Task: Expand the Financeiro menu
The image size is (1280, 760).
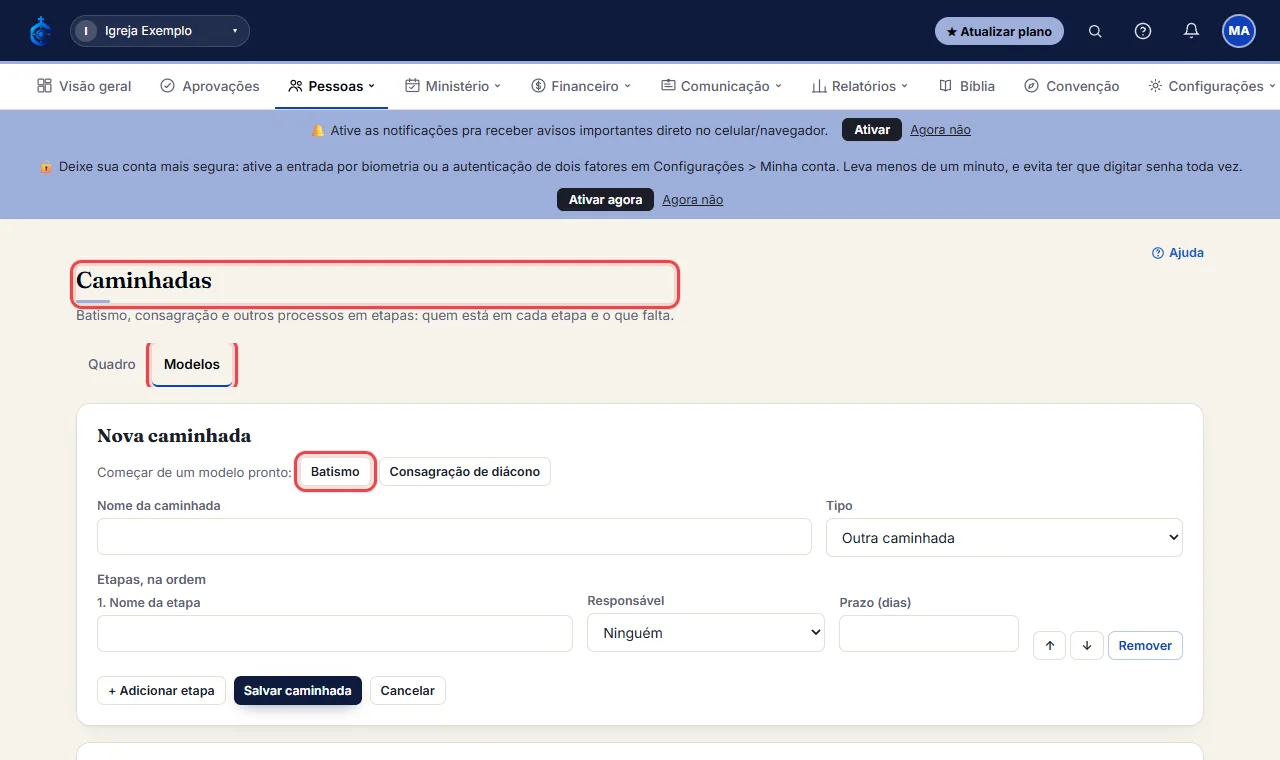Action: 581,86
